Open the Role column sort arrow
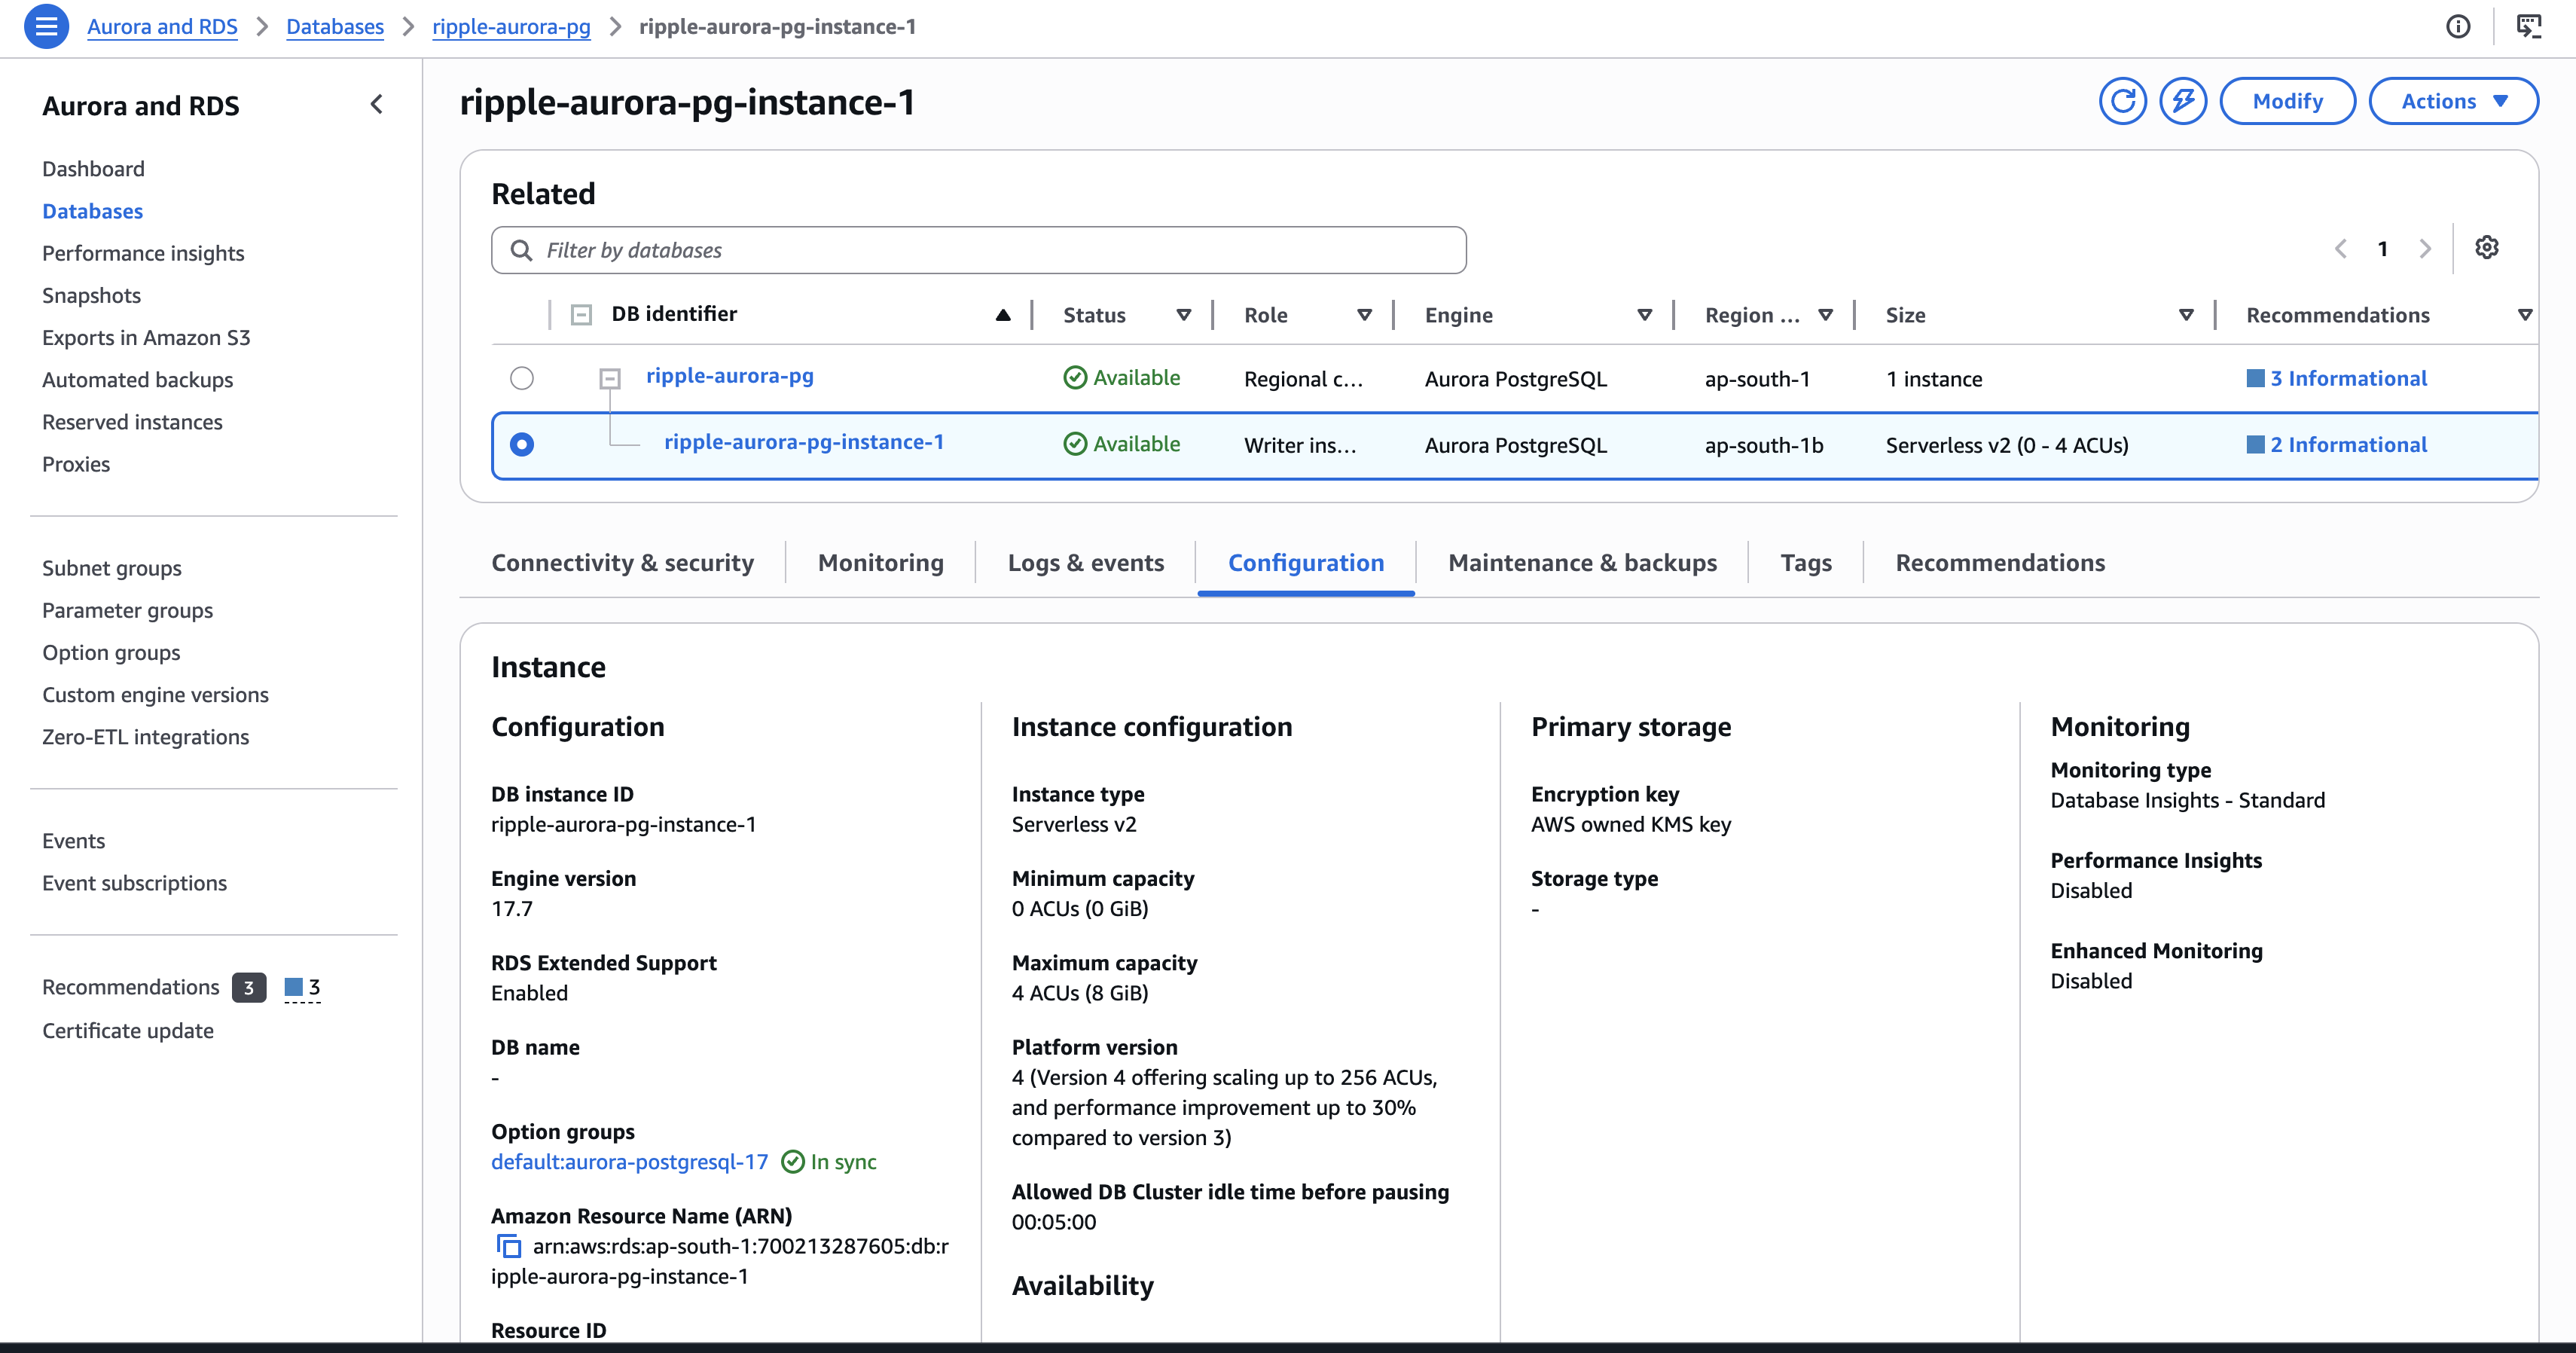Screen dimensions: 2576x1353 pyautogui.click(x=1364, y=315)
